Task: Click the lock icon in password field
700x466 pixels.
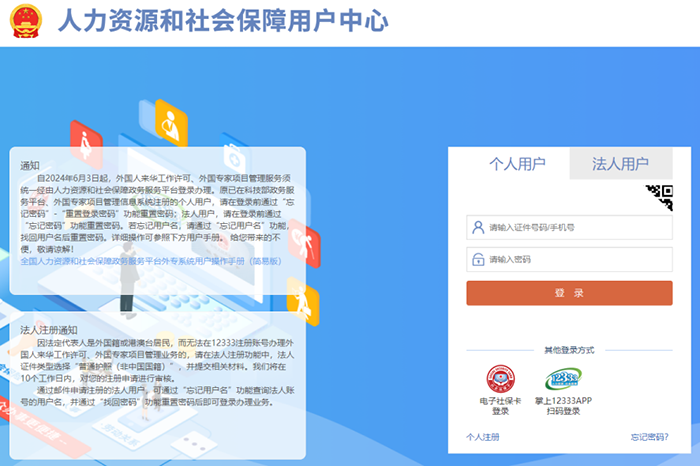Action: [x=478, y=259]
